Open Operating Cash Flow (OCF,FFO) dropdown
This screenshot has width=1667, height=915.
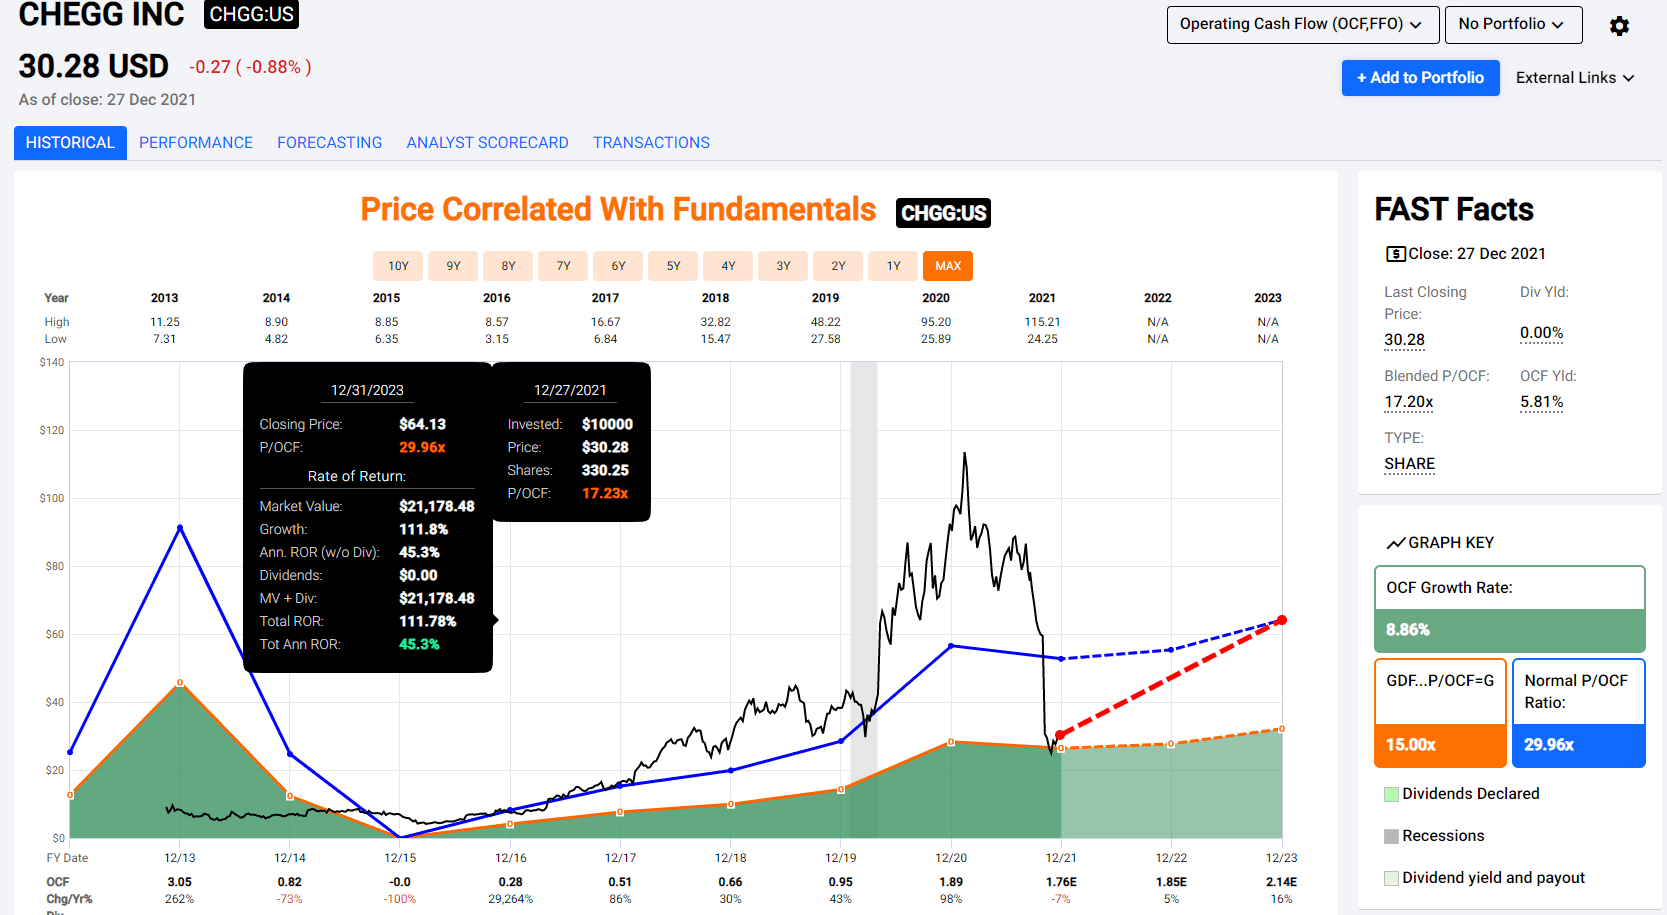point(1303,24)
